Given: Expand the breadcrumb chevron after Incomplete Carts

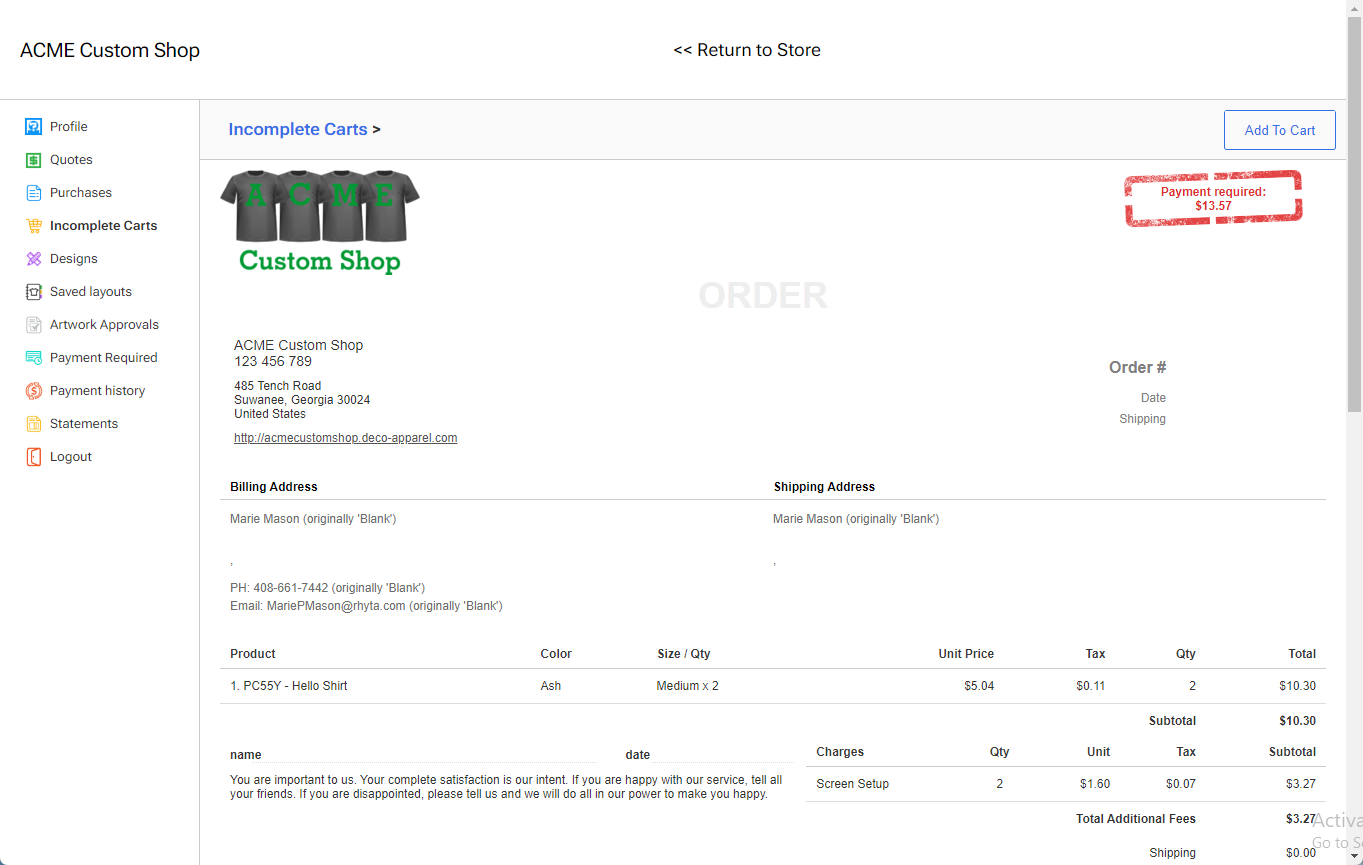Looking at the screenshot, I should click(x=376, y=129).
